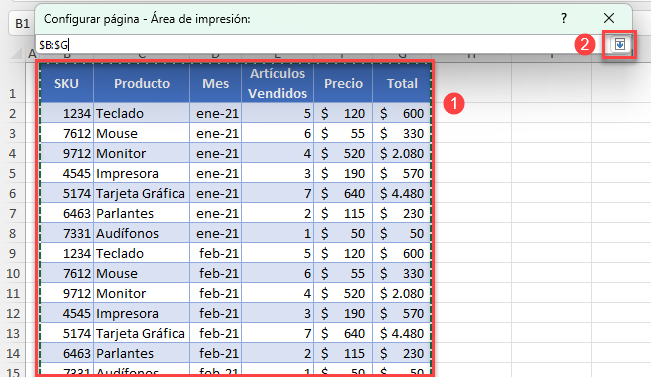This screenshot has width=651, height=377.
Task: Select SKU 9712 in row 11
Action: click(67, 293)
